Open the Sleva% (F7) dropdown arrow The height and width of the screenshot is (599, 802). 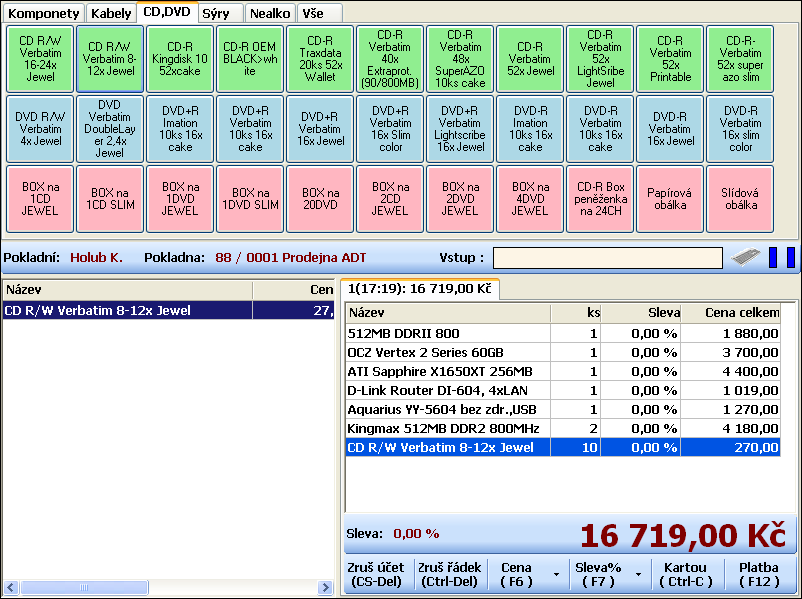pyautogui.click(x=638, y=574)
